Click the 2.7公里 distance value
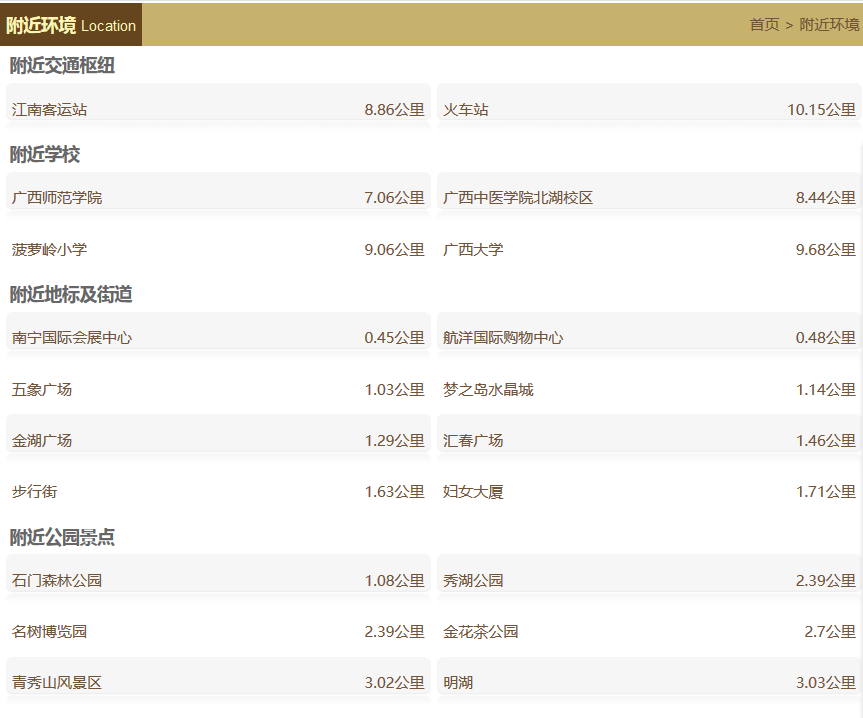Image resolution: width=863 pixels, height=718 pixels. tap(830, 632)
